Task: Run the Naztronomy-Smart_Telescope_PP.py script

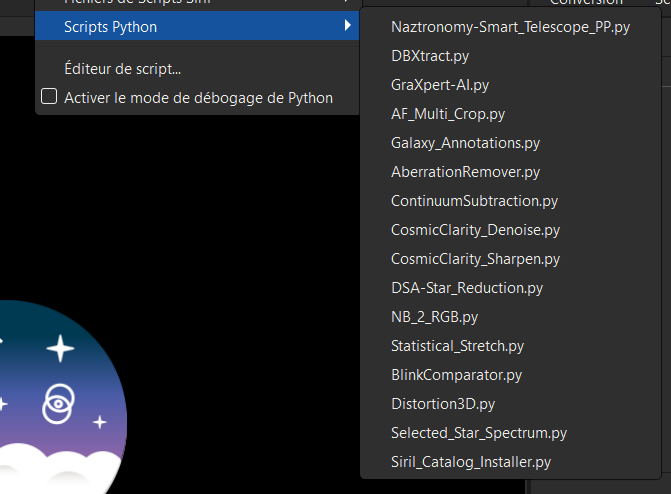Action: [x=510, y=27]
